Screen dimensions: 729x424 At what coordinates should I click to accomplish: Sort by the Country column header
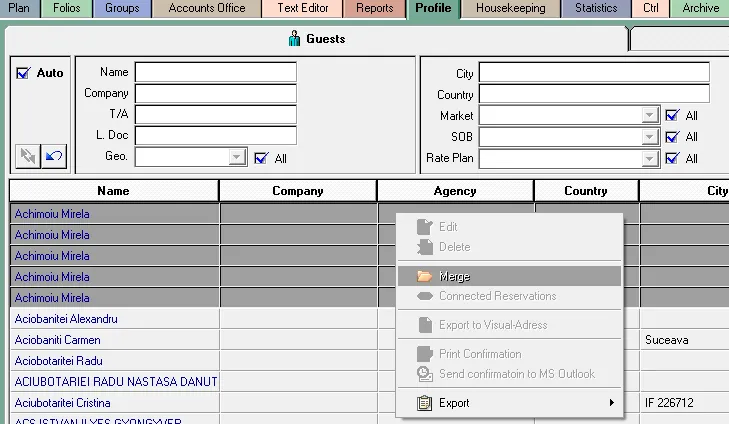(586, 191)
